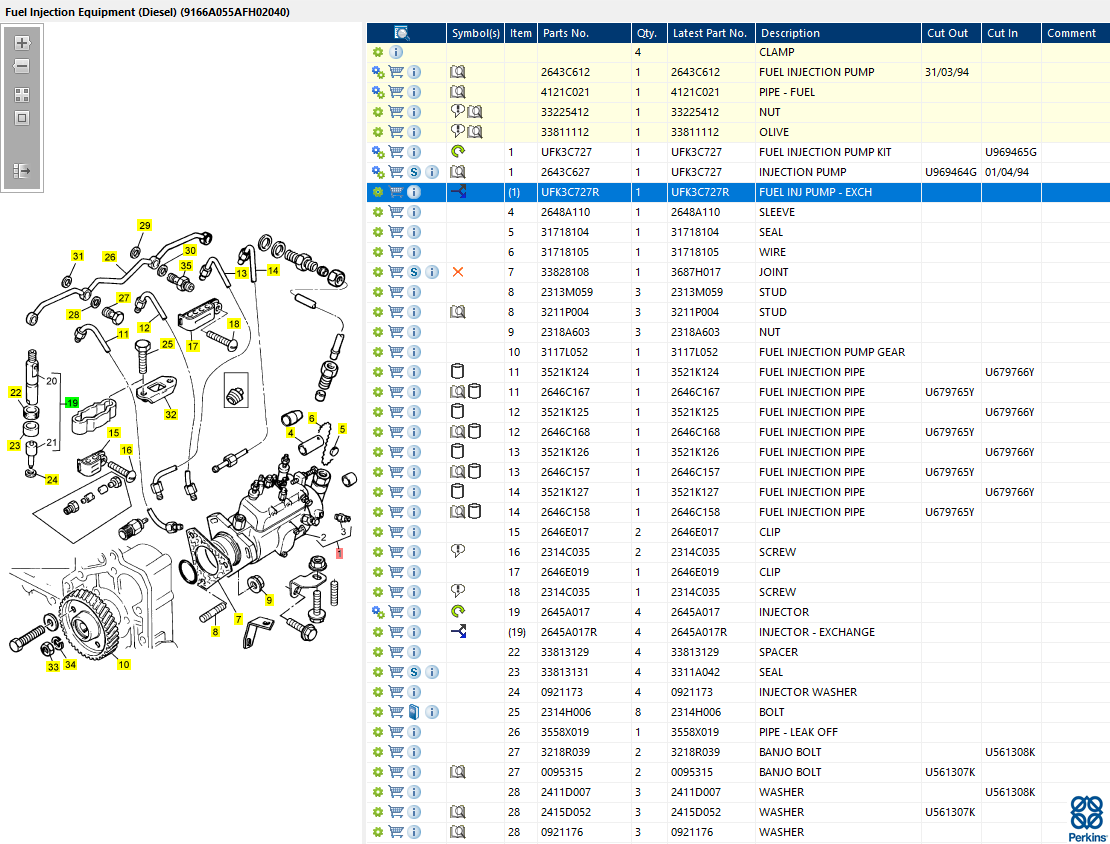The height and width of the screenshot is (844, 1110).
Task: Select the highlighted UFK3C727R parts number
Action: coord(570,192)
